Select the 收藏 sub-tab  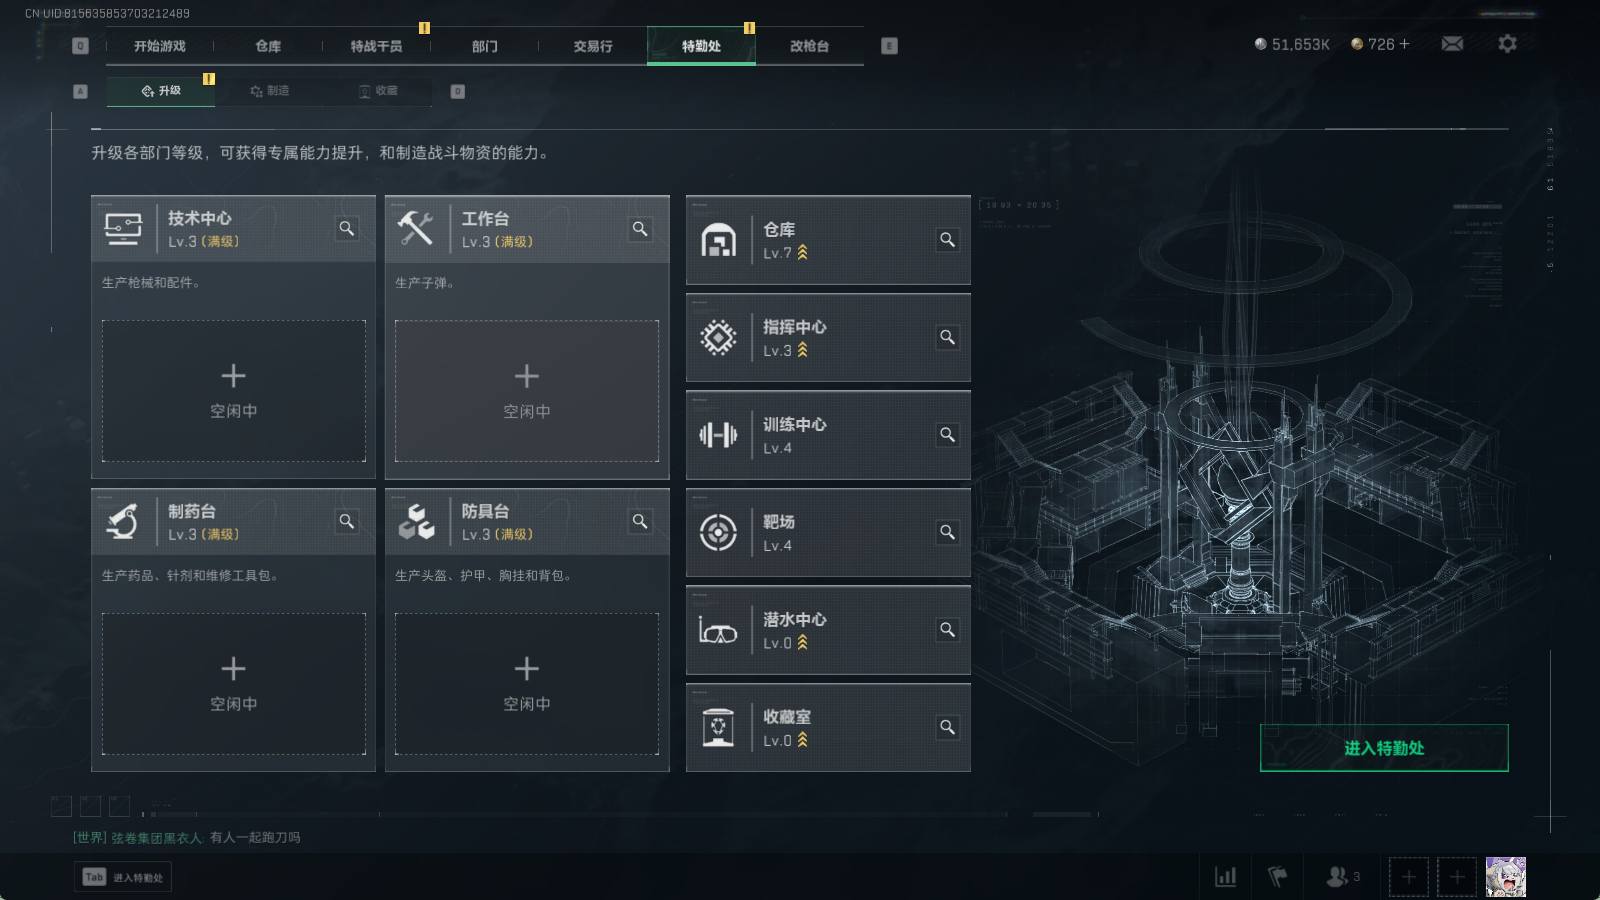378,91
